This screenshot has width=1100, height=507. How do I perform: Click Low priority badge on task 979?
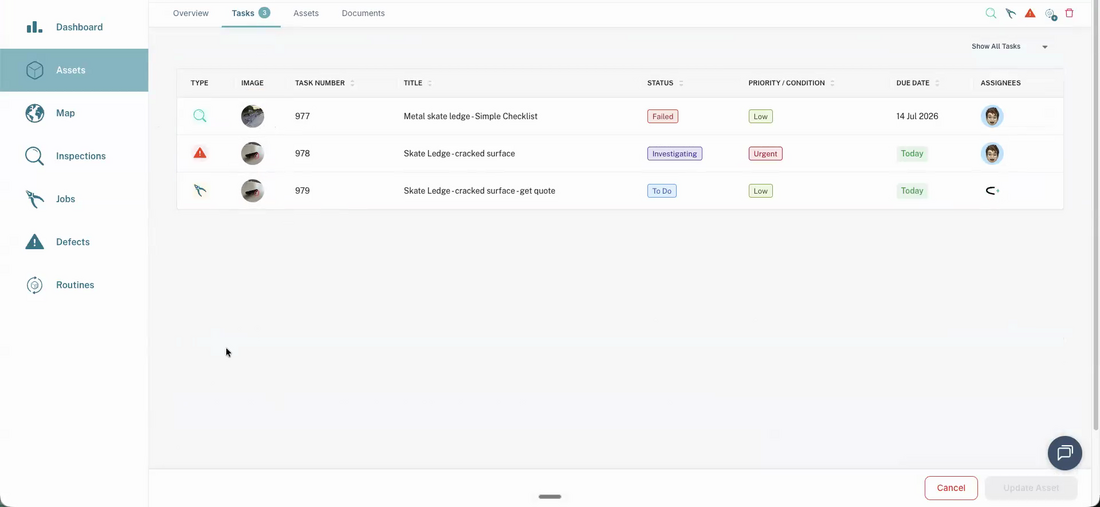760,191
